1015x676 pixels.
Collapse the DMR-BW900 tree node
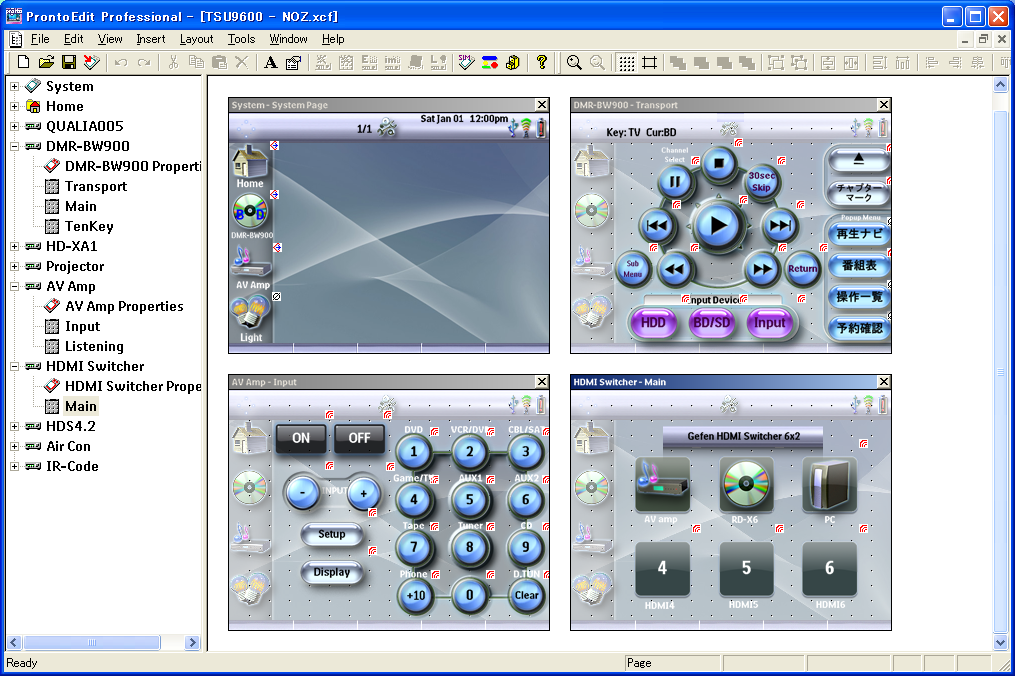pyautogui.click(x=15, y=146)
